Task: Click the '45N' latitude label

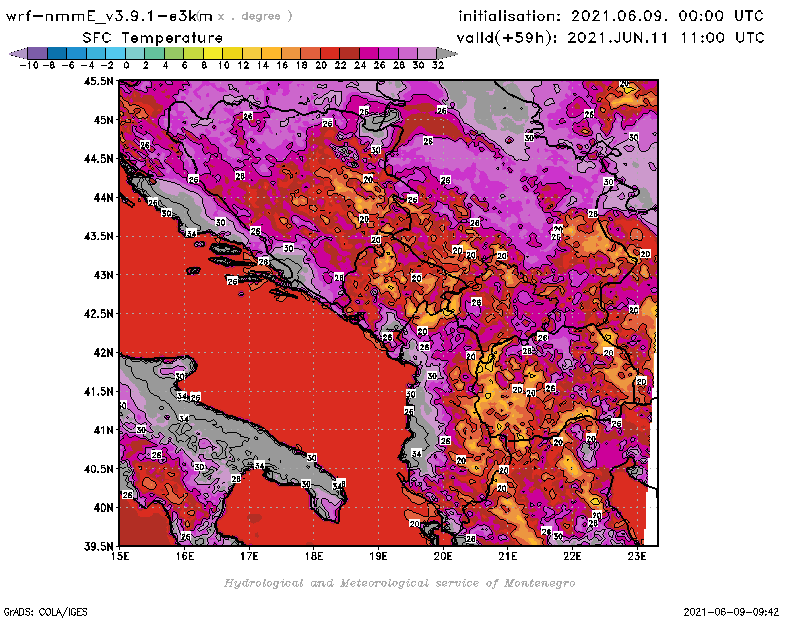Action: 103,120
